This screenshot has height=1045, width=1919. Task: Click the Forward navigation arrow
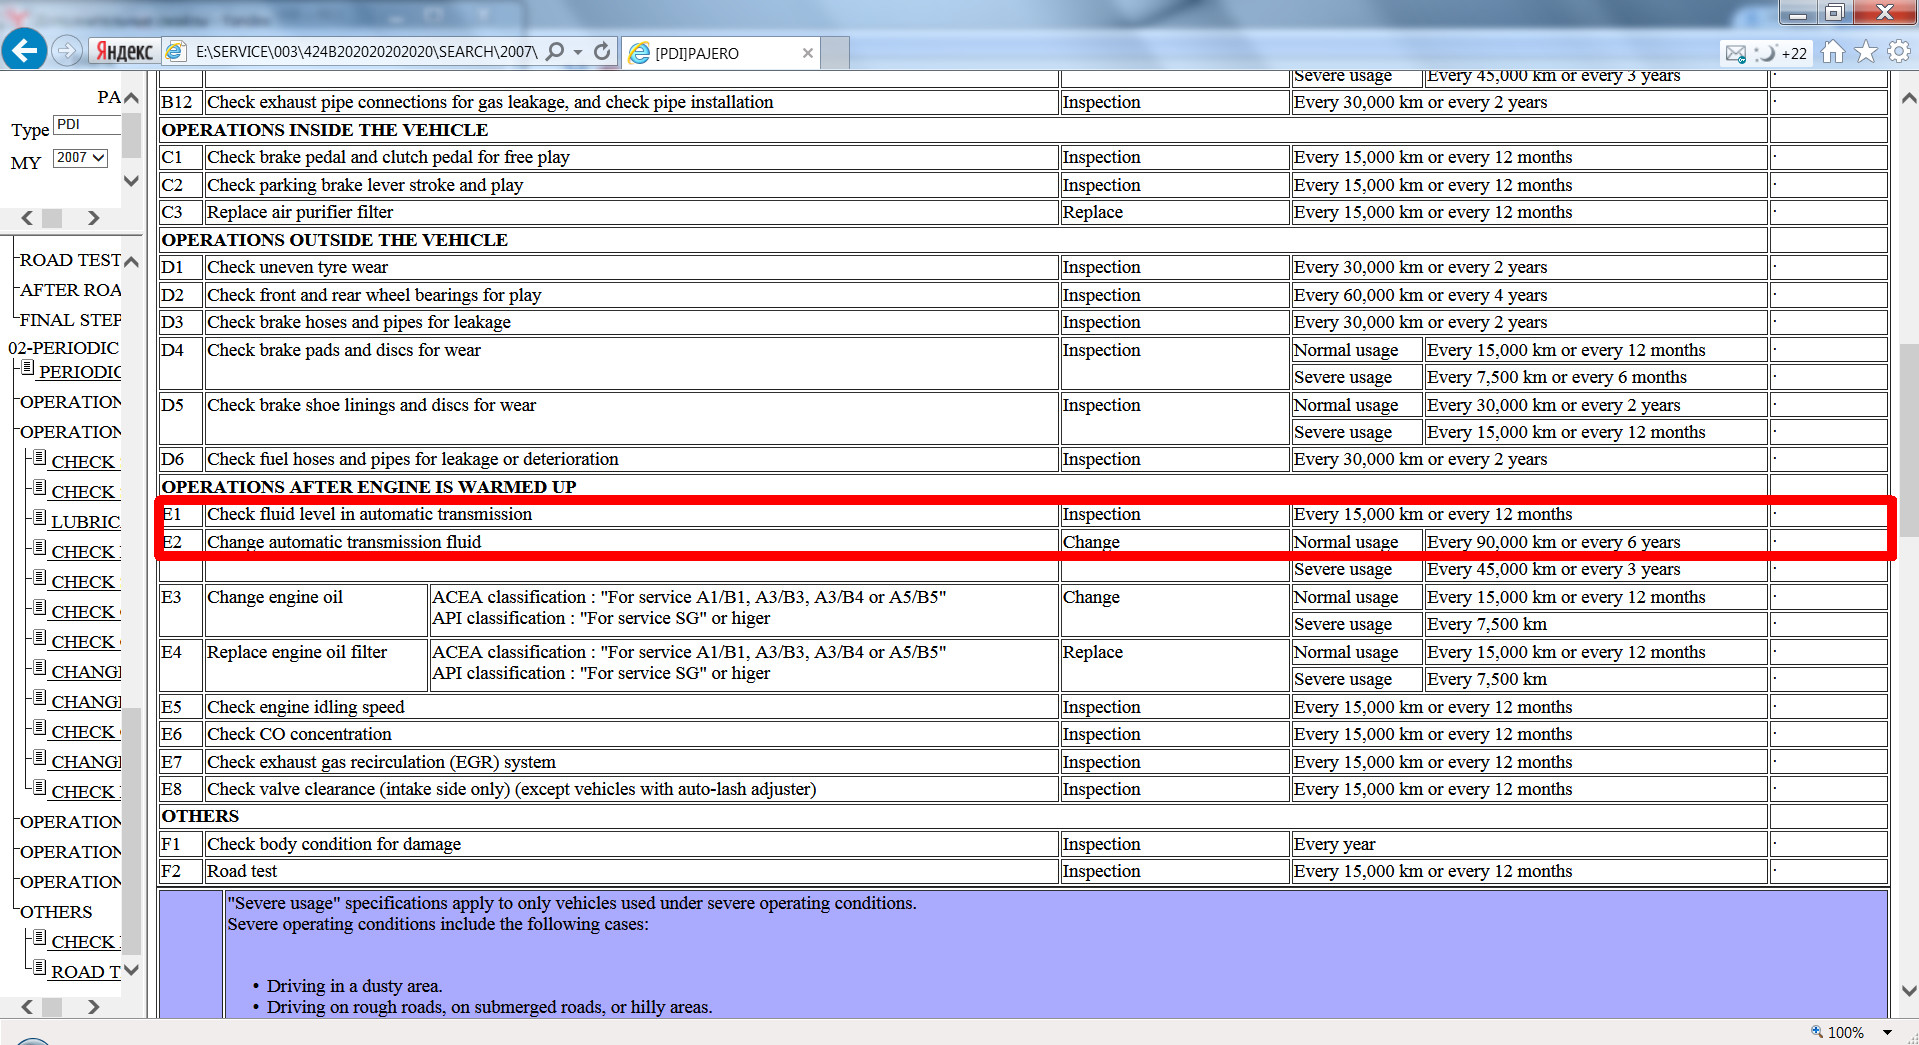(x=66, y=51)
